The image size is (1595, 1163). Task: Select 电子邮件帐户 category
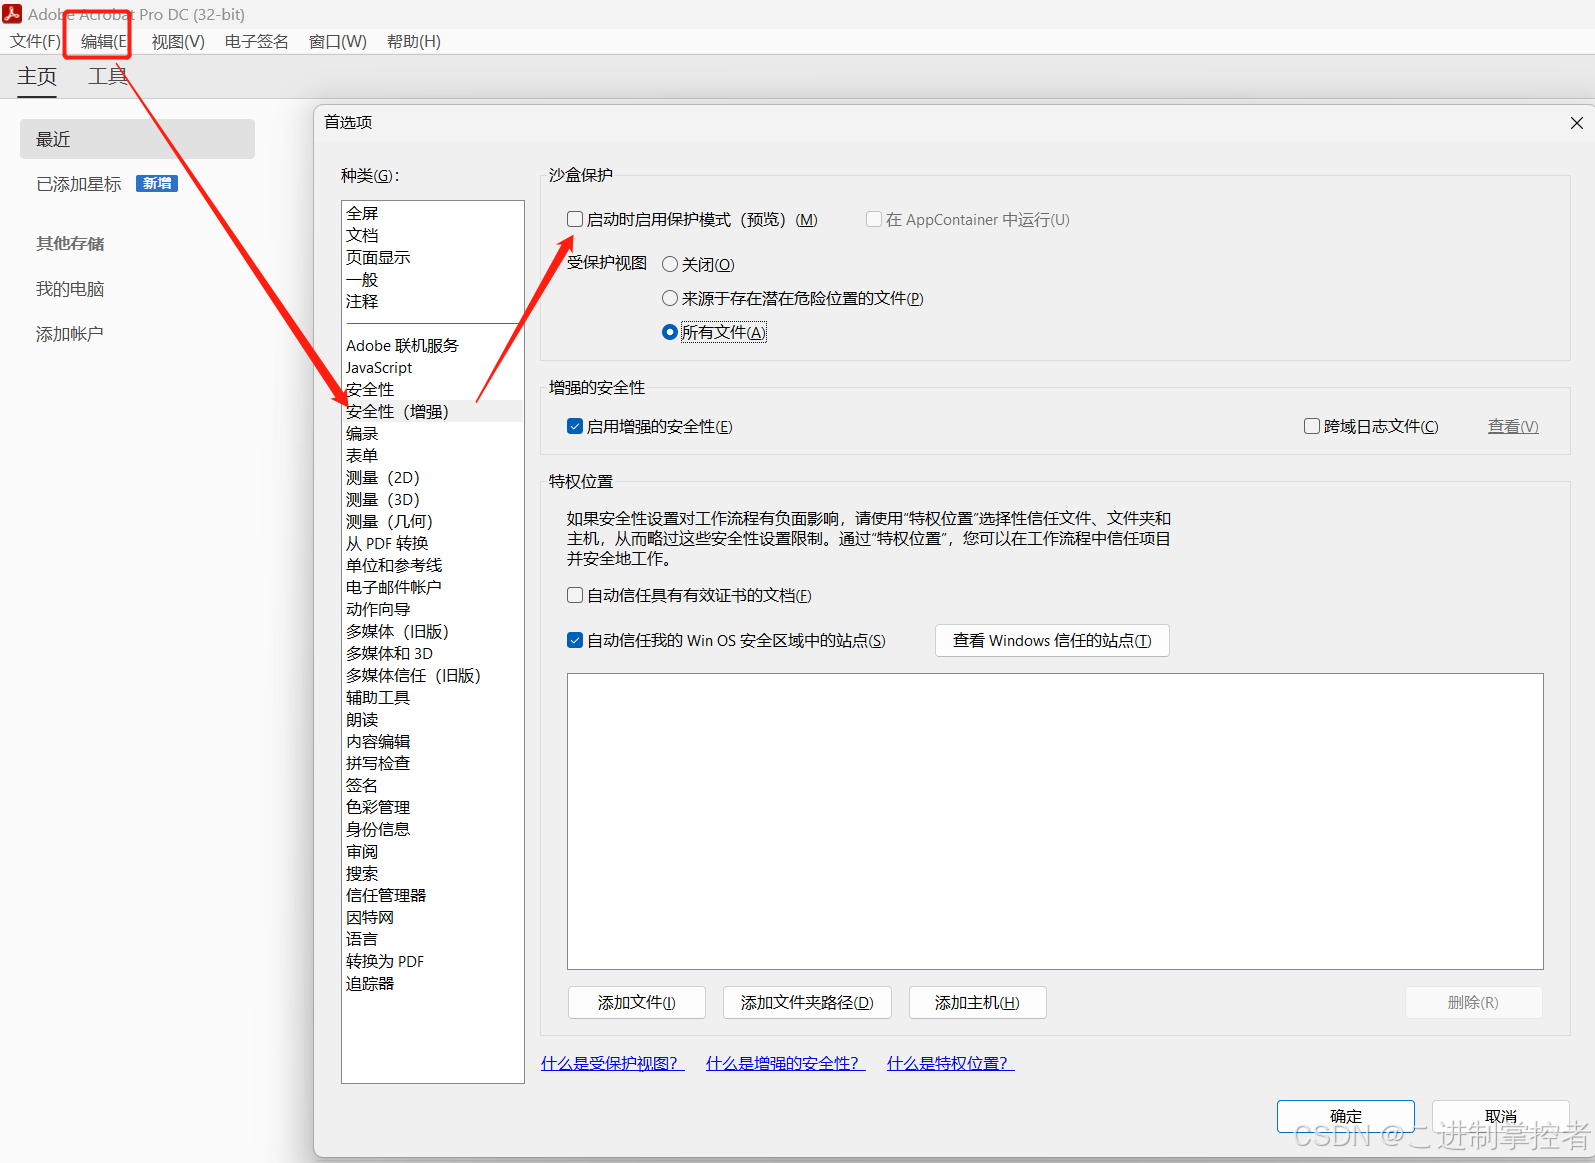(x=432, y=587)
